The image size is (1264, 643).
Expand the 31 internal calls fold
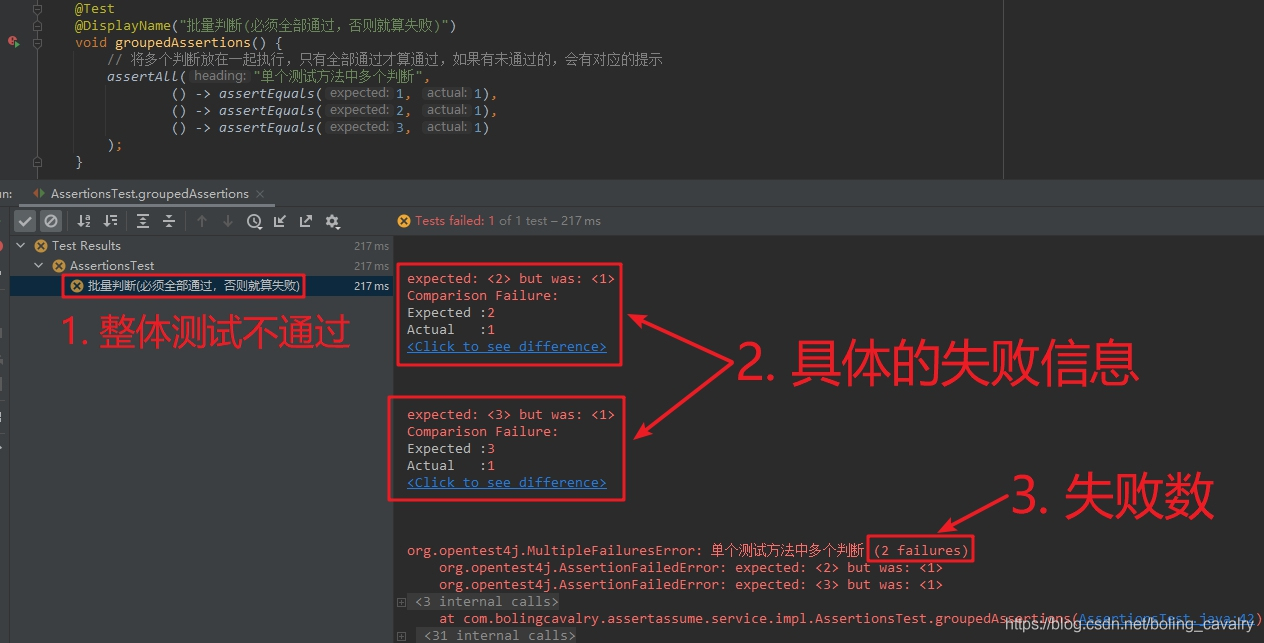click(498, 635)
